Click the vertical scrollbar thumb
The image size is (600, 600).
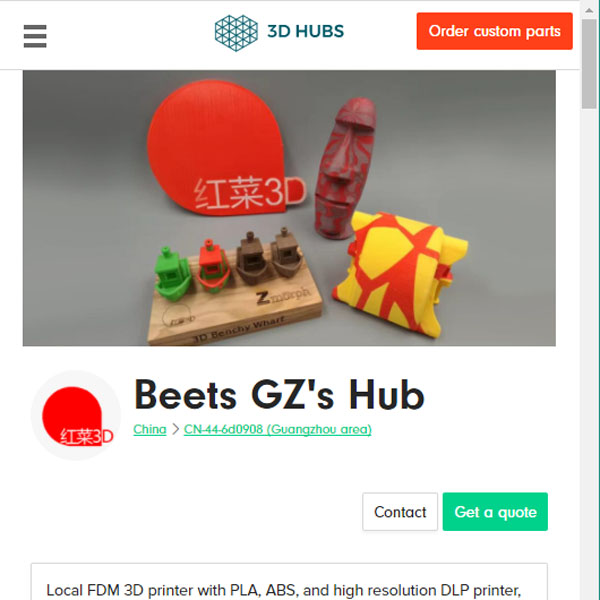[x=589, y=64]
